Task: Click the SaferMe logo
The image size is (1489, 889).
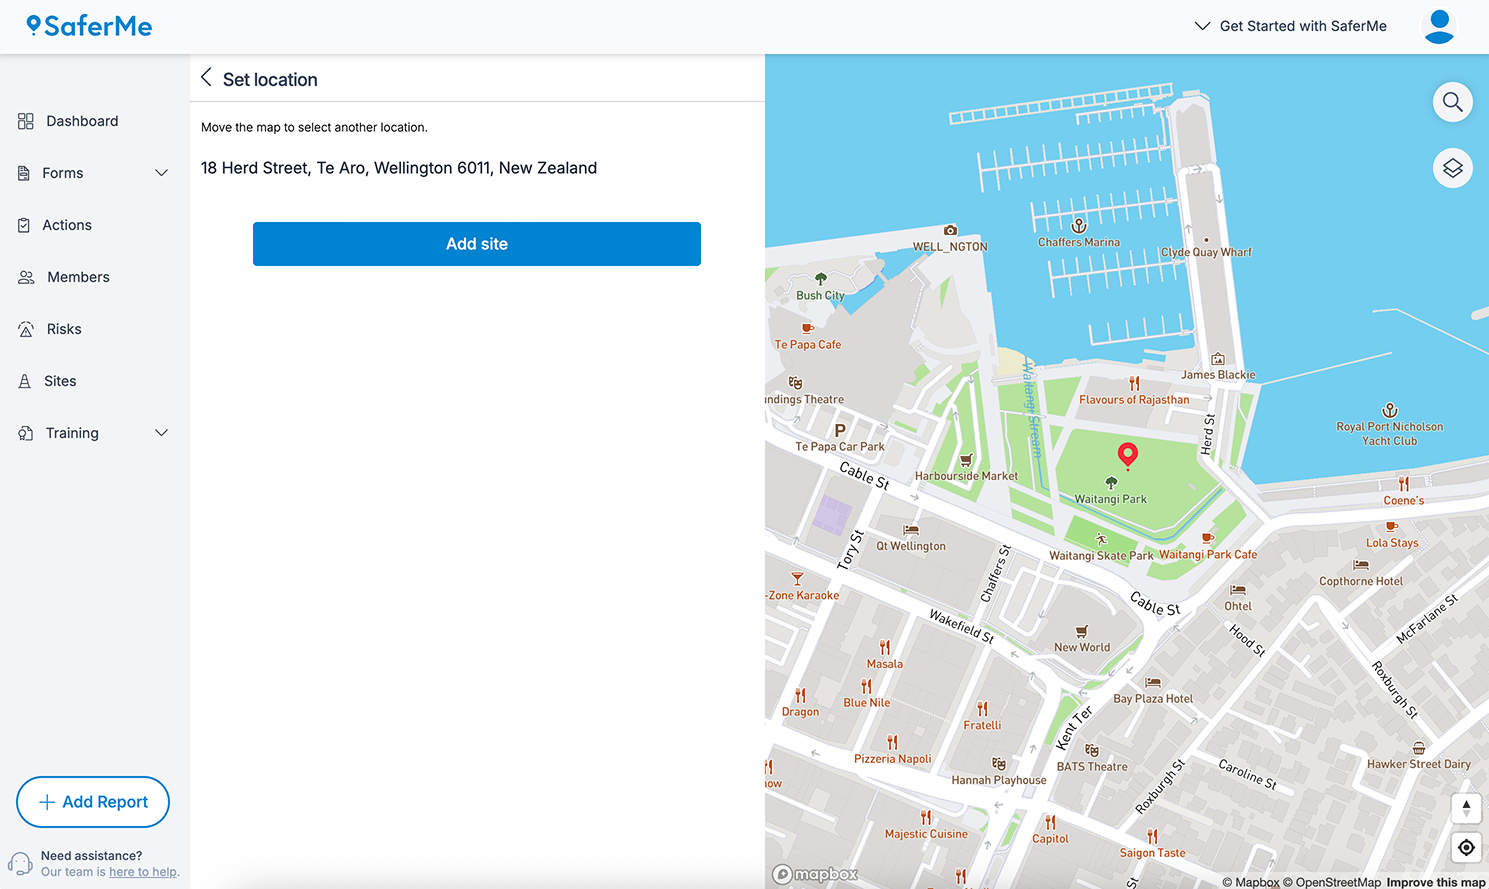Action: click(x=90, y=26)
